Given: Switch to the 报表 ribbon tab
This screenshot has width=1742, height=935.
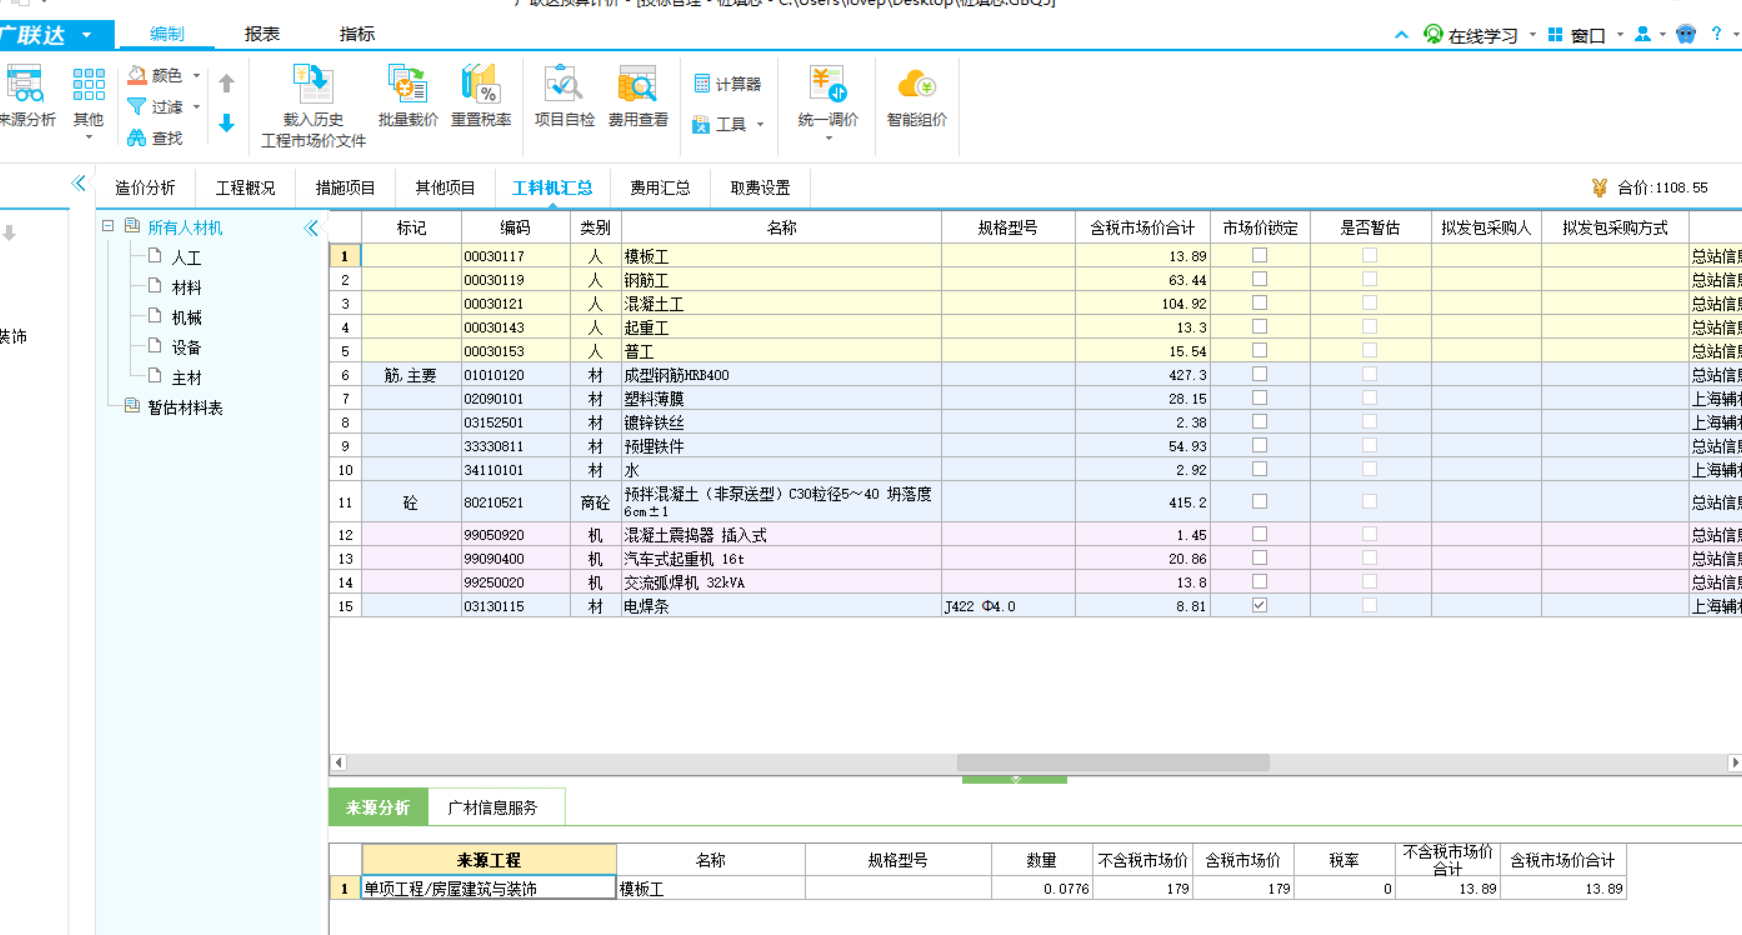Looking at the screenshot, I should (262, 34).
